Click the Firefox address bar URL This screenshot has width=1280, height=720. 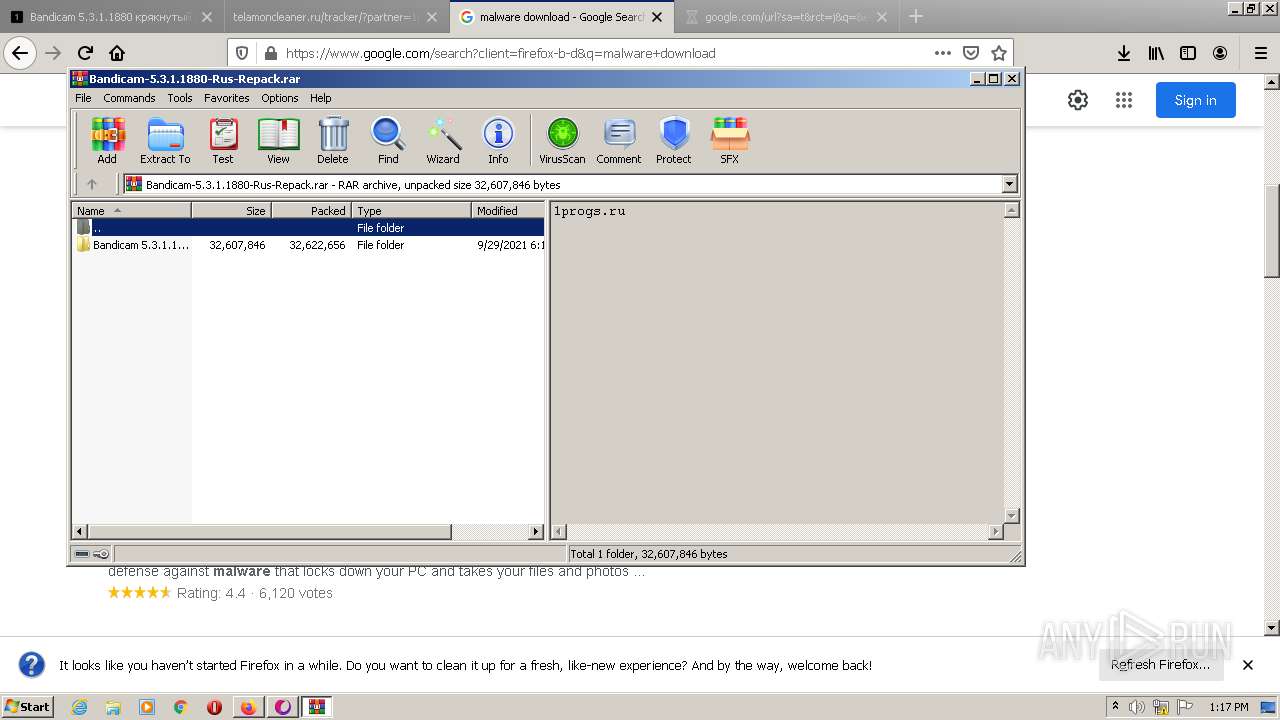[500, 54]
